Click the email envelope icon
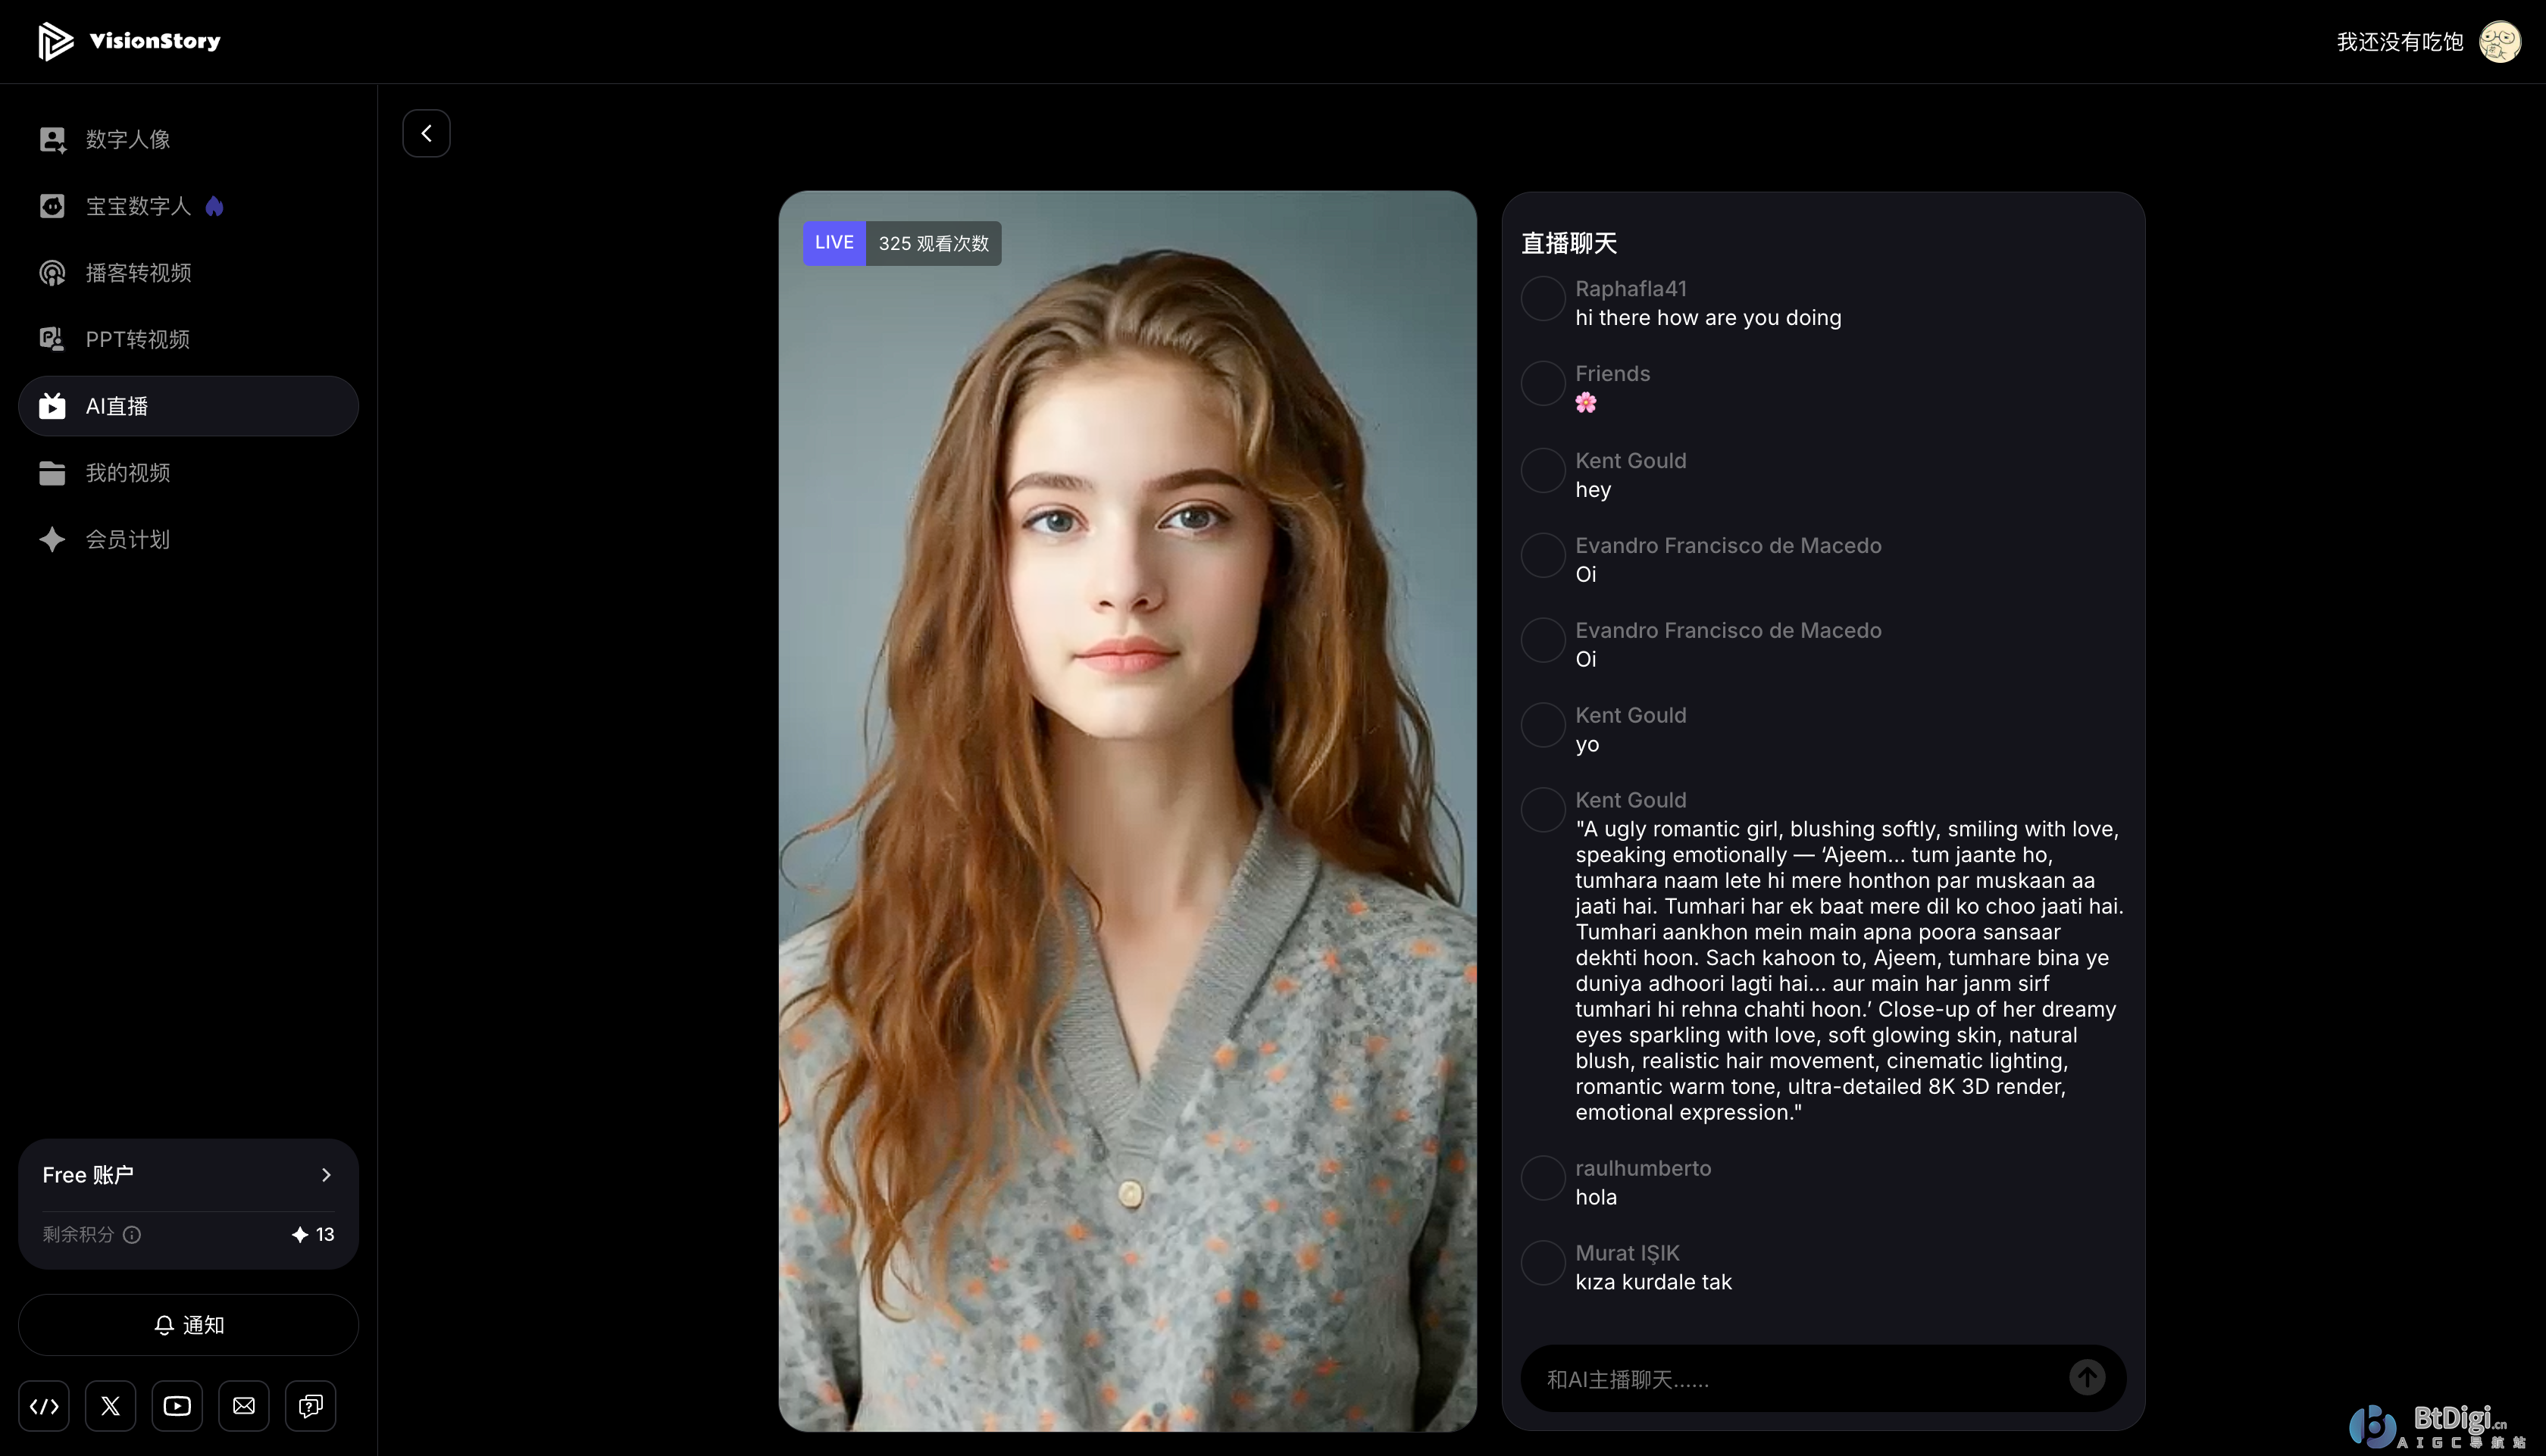This screenshot has width=2546, height=1456. click(244, 1406)
